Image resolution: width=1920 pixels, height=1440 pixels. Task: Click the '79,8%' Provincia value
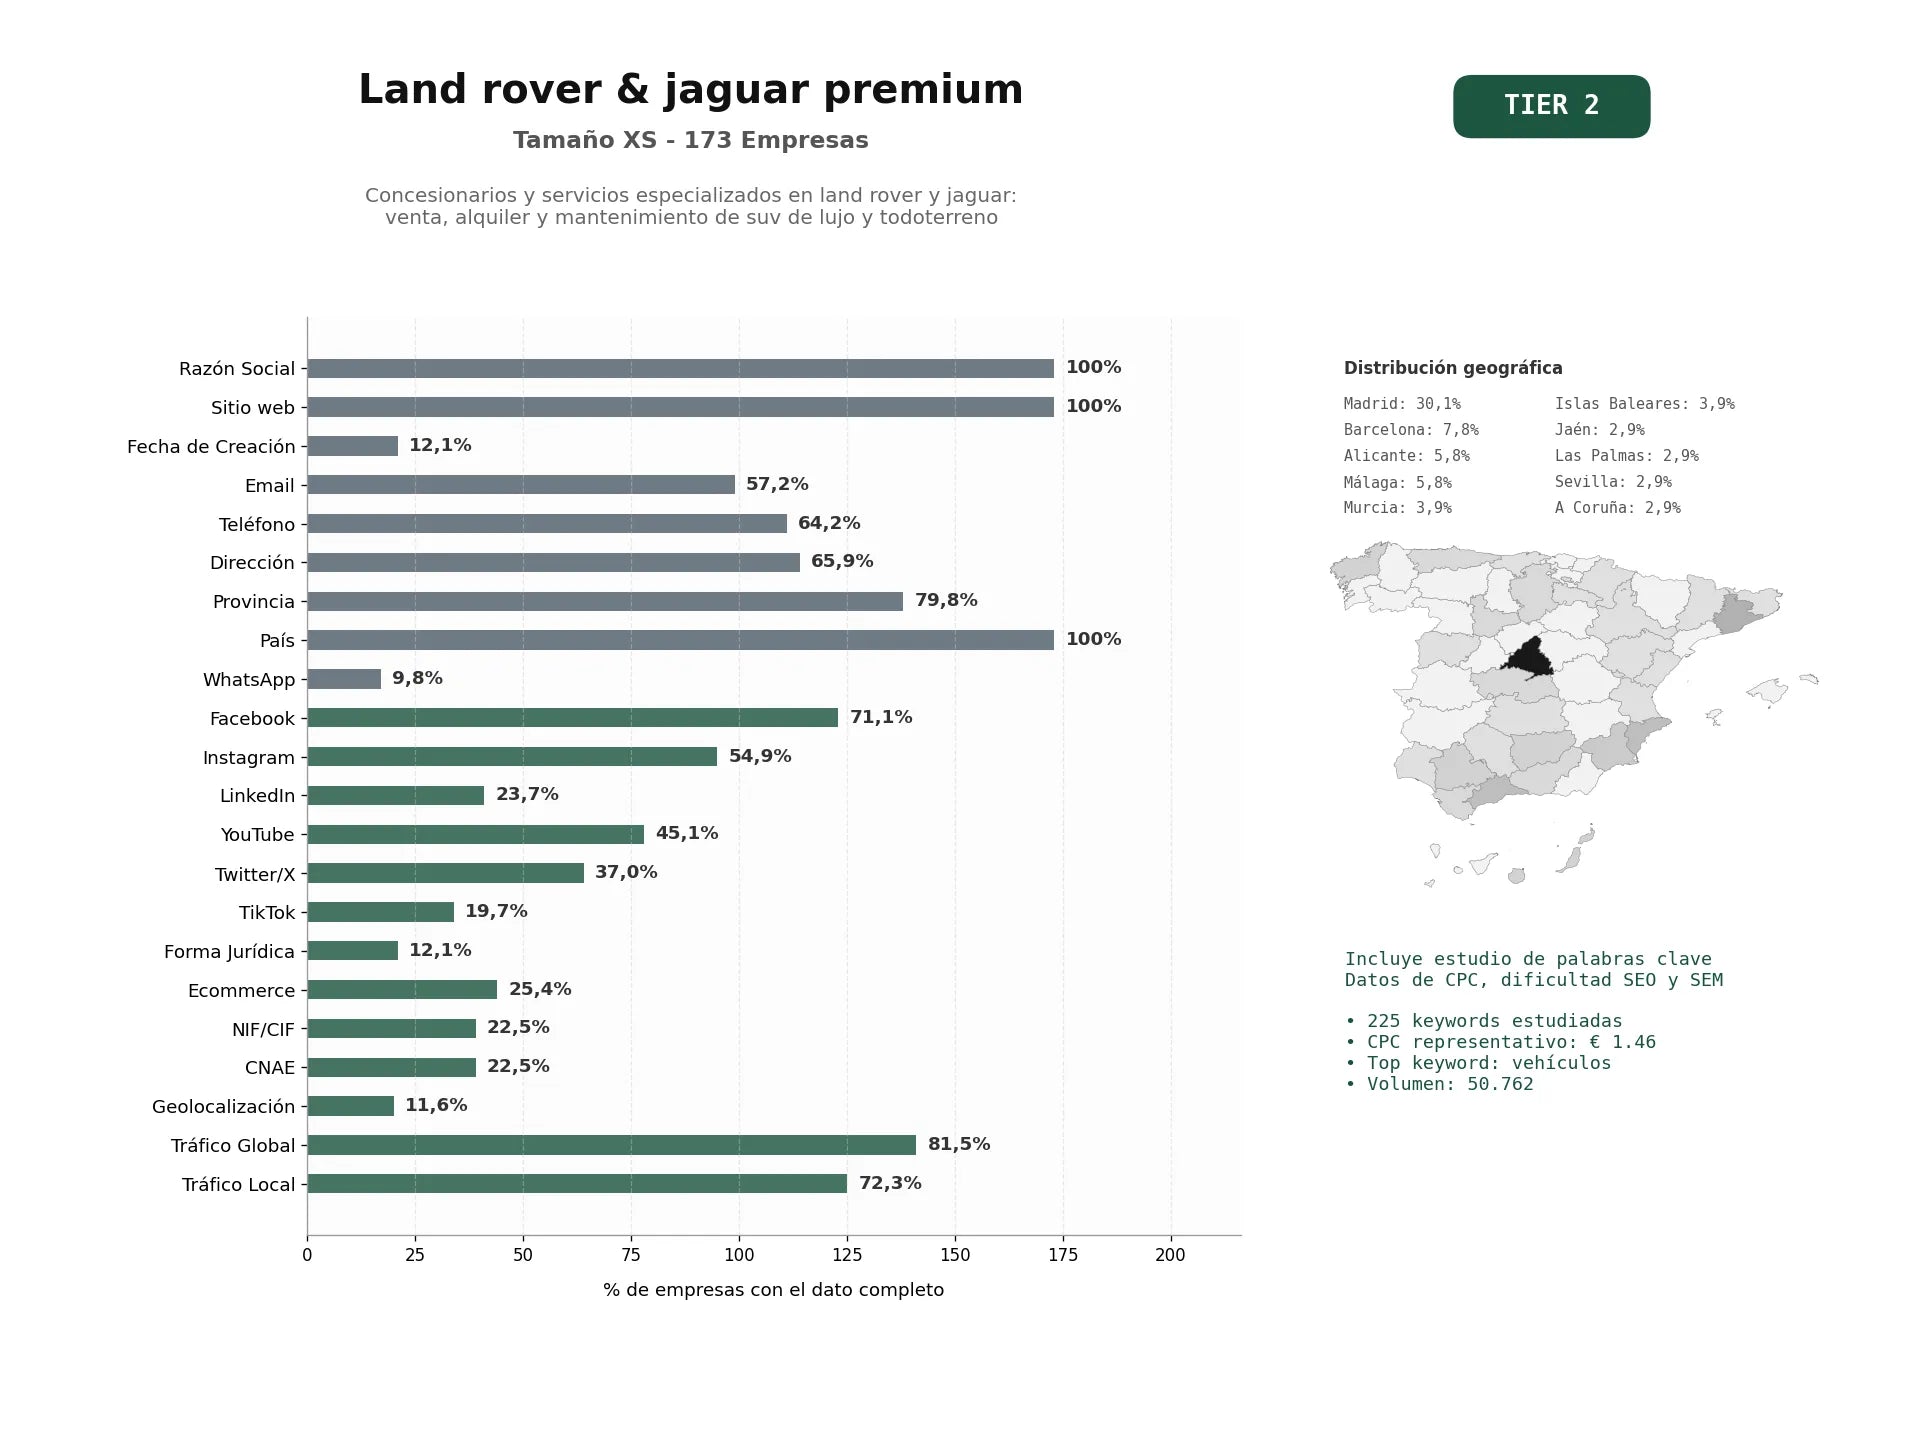[x=946, y=600]
